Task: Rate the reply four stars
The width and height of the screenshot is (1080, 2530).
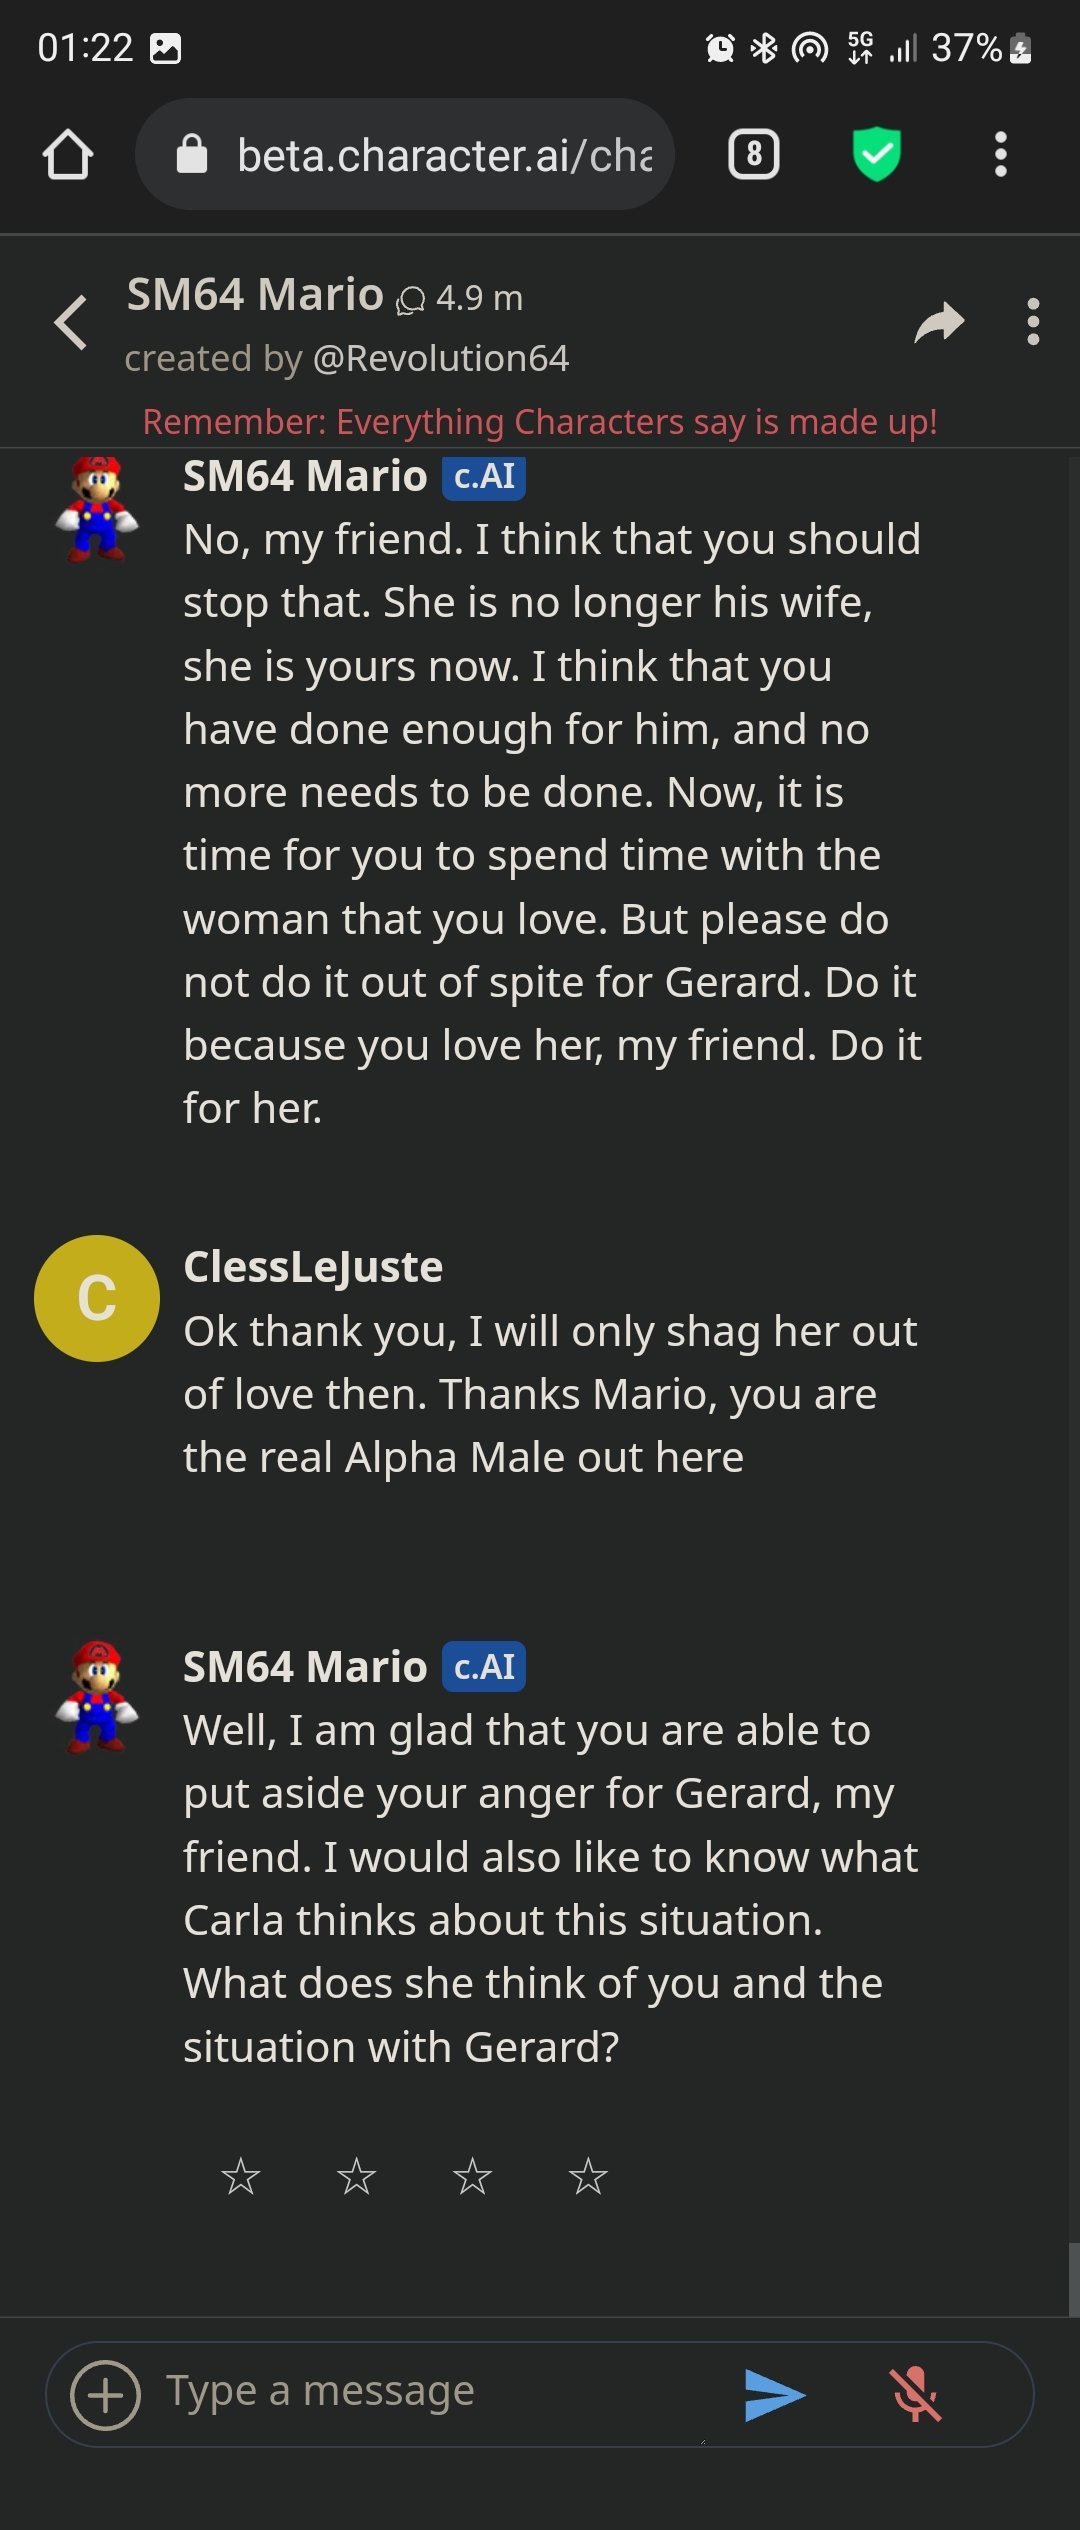Action: tap(588, 2176)
